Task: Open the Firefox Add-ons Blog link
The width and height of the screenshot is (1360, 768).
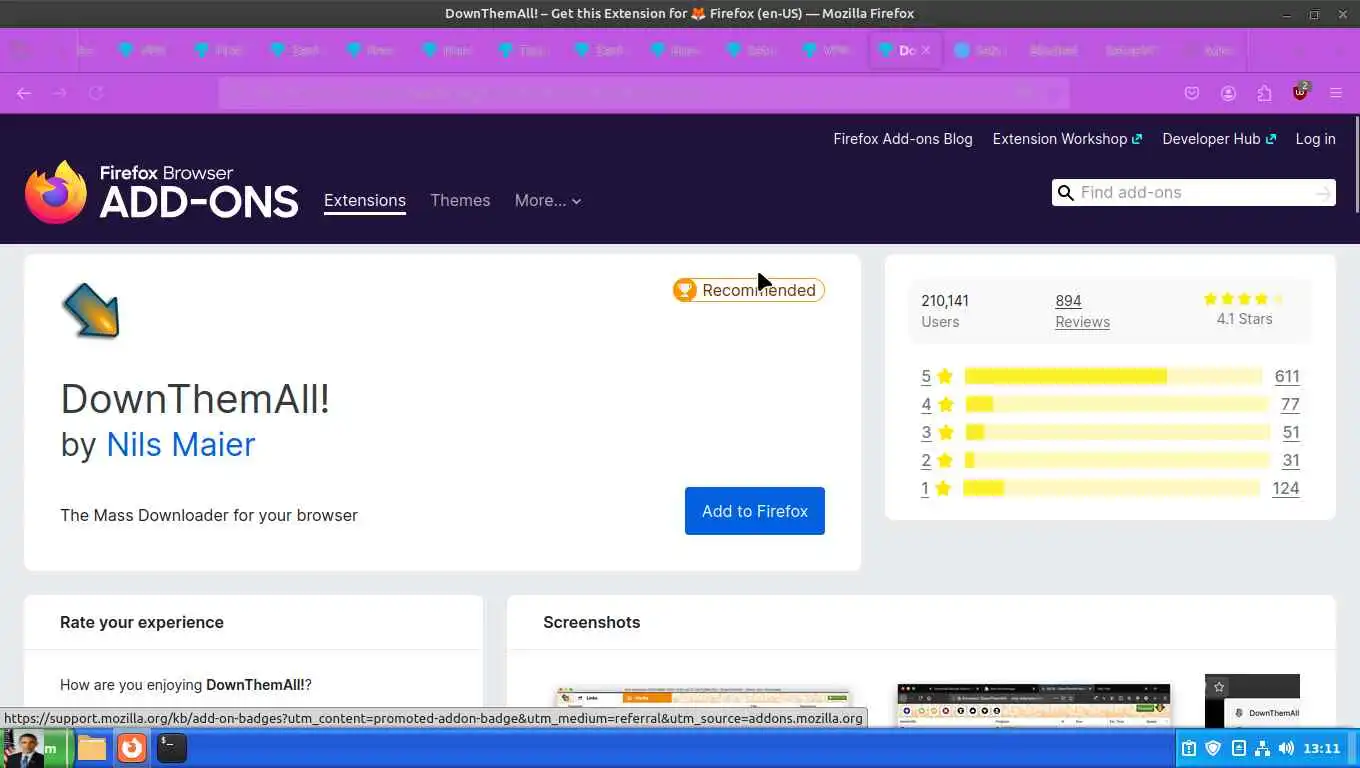Action: [903, 139]
